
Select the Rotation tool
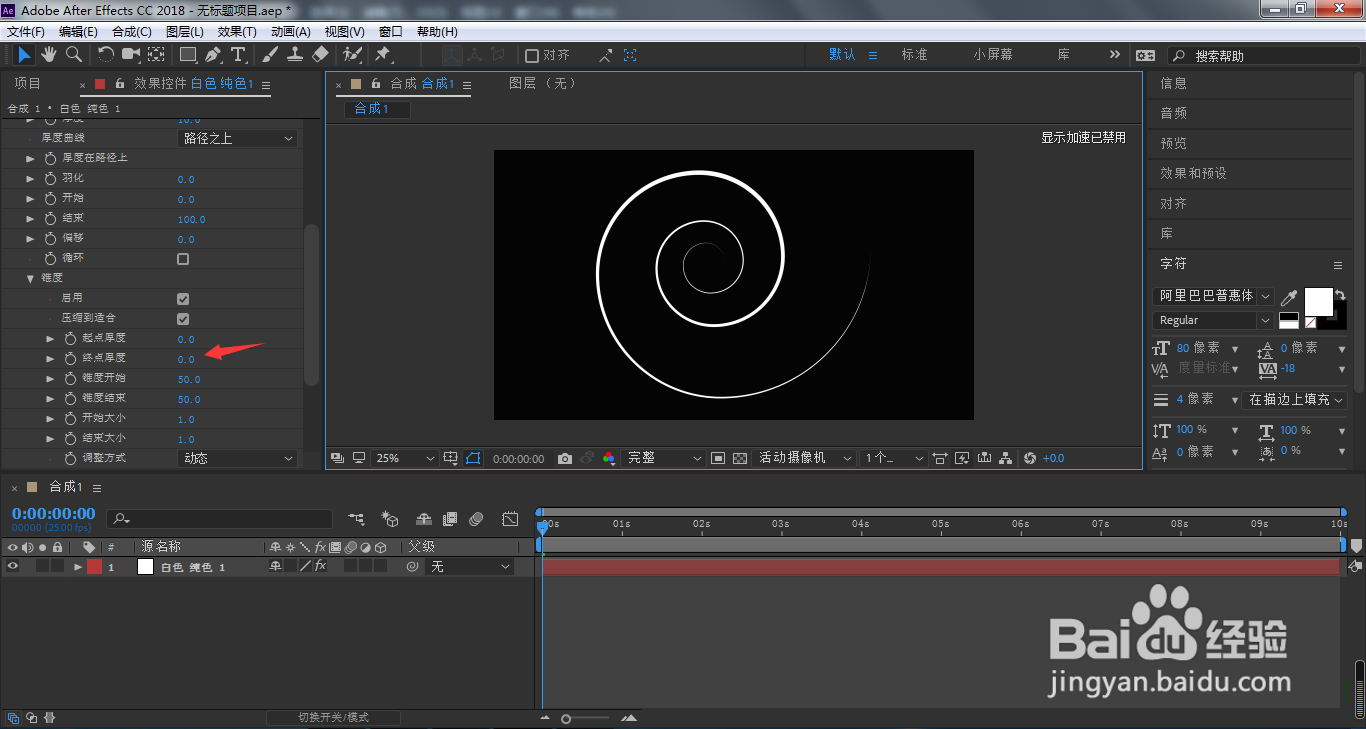pos(106,55)
